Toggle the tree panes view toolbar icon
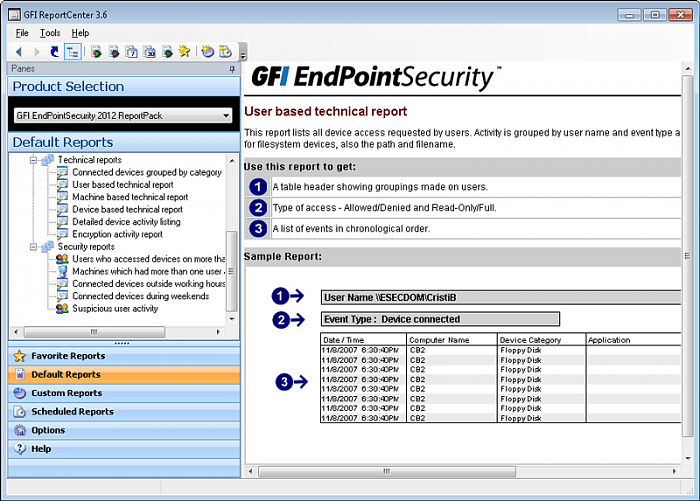This screenshot has height=501, width=700. [72, 52]
